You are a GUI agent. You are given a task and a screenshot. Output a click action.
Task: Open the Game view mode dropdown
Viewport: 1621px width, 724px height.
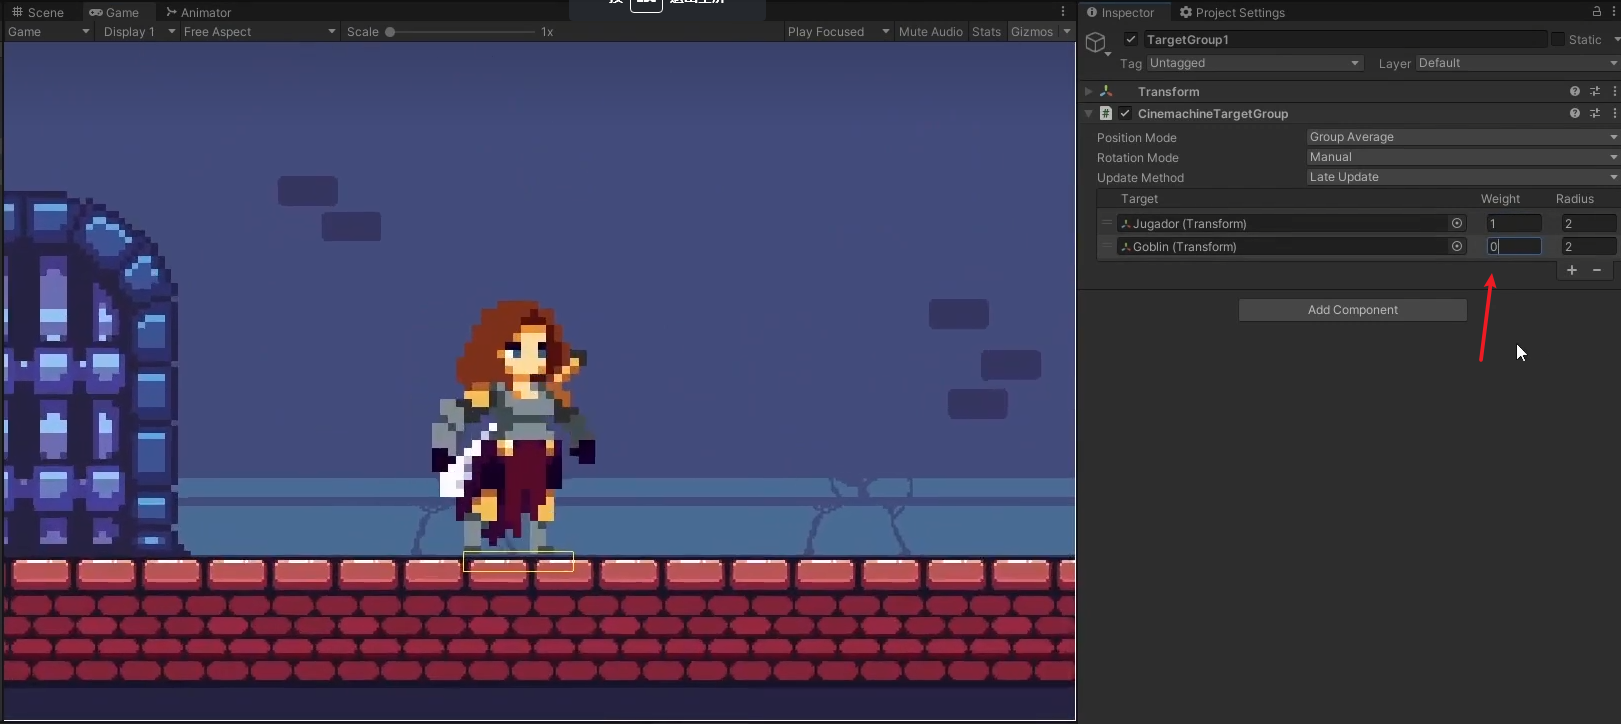[48, 32]
